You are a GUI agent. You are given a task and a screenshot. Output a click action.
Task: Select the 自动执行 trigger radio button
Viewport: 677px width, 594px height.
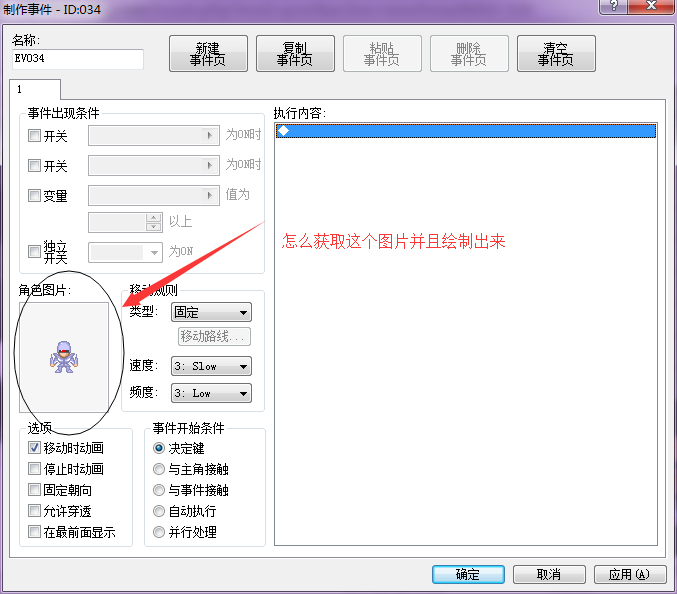tap(159, 511)
